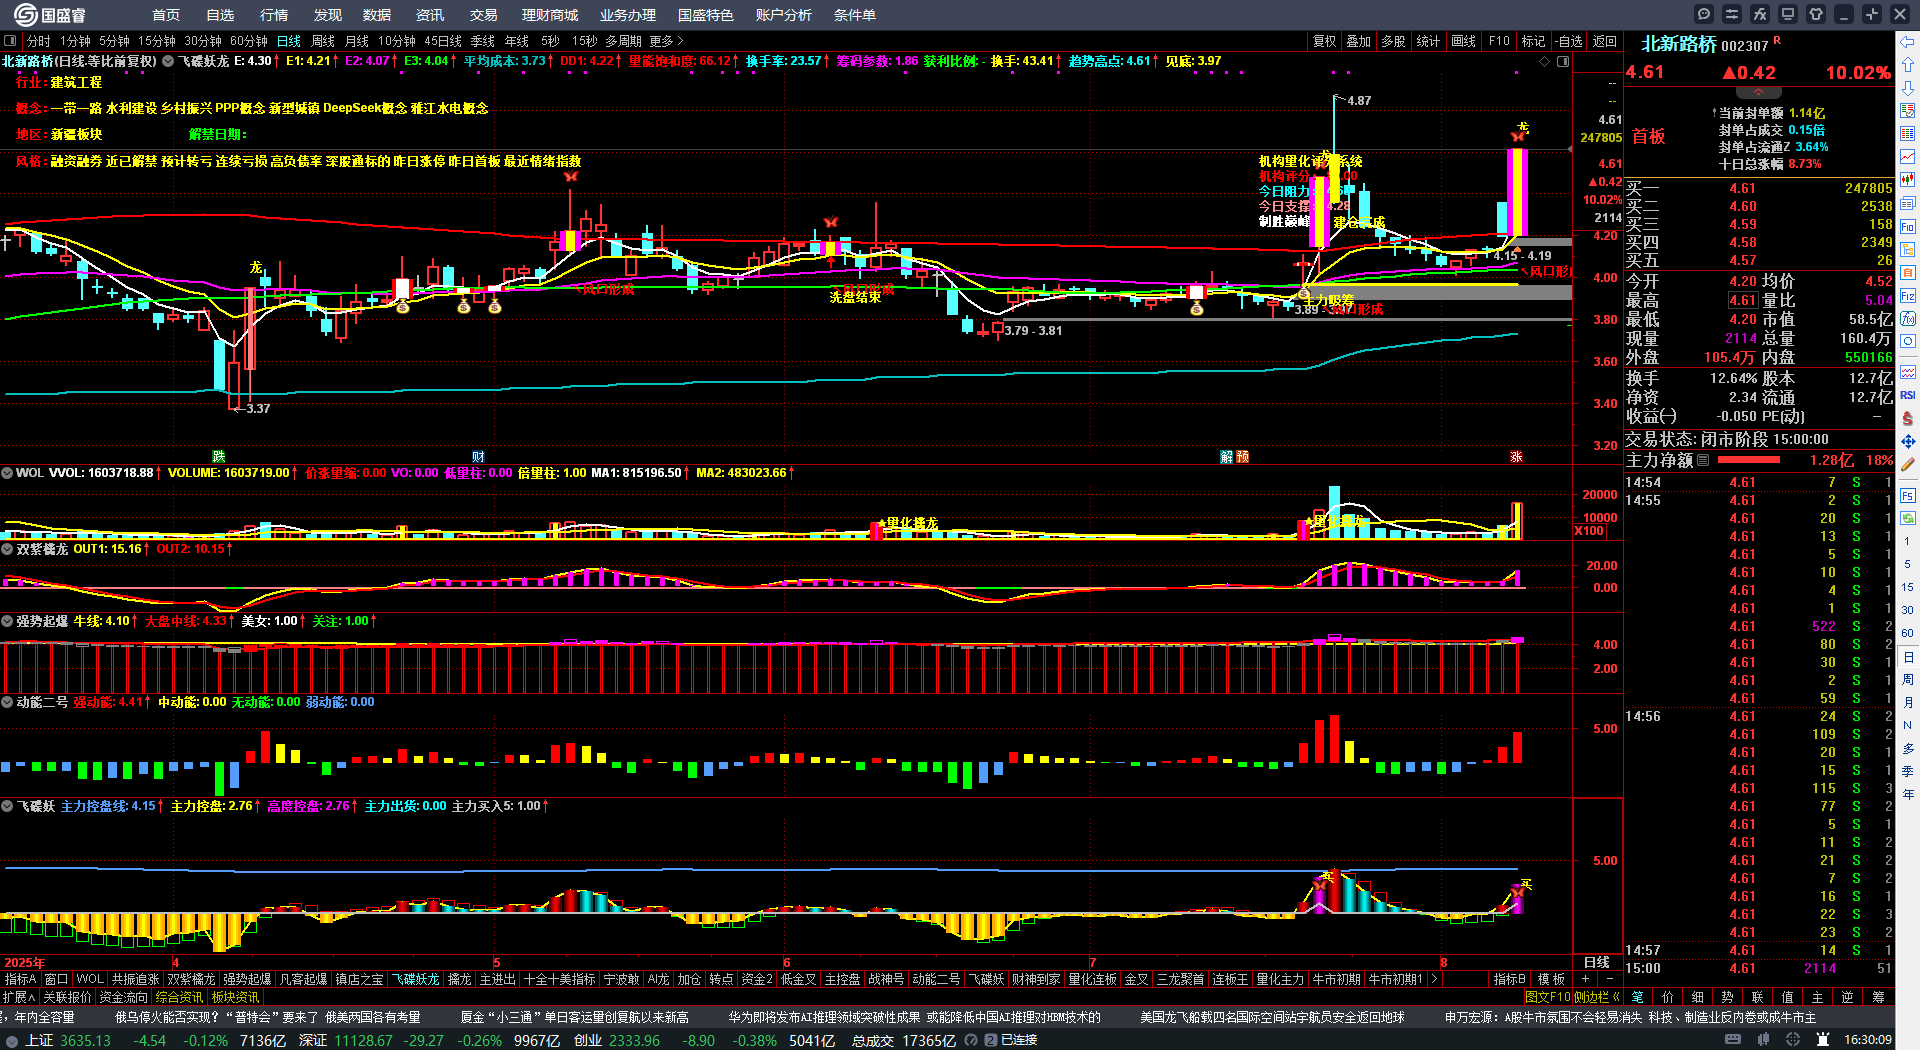Toggle the square window icon above chart's right edge
The width and height of the screenshot is (1920, 1050).
tap(1563, 61)
